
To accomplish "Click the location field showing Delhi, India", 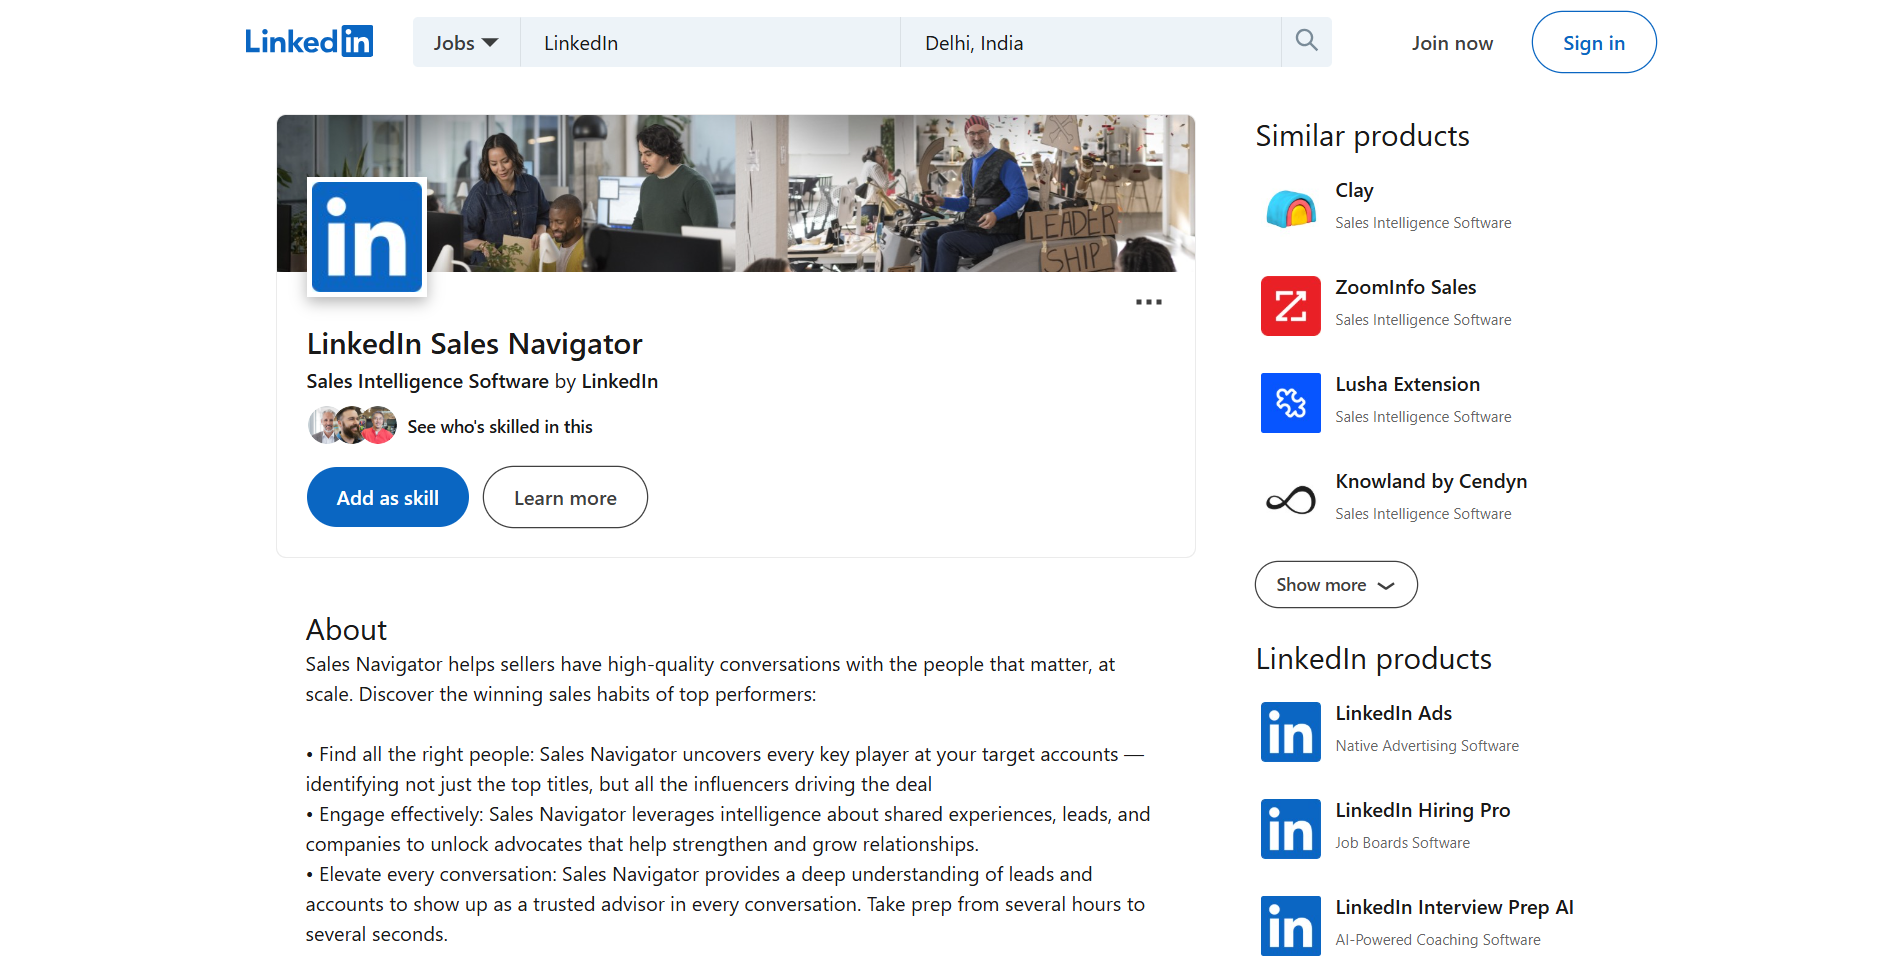I will pos(1091,42).
